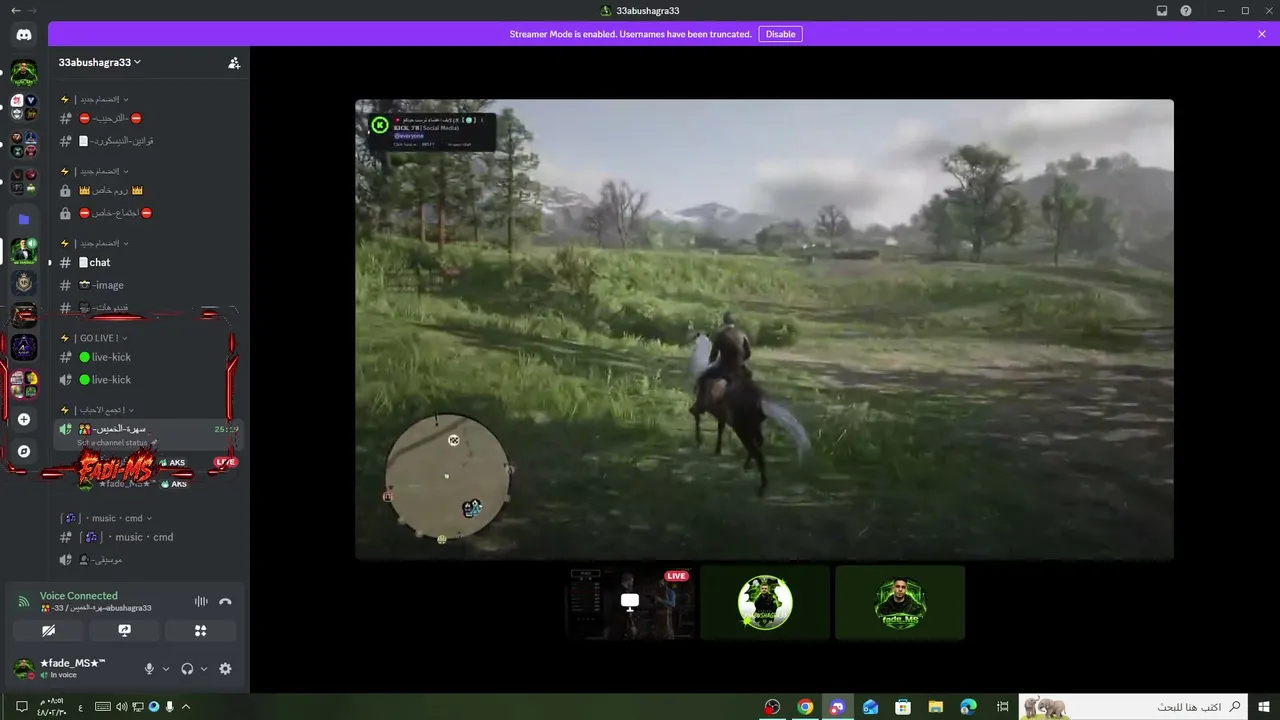Click Set a channel status text

pyautogui.click(x=113, y=442)
